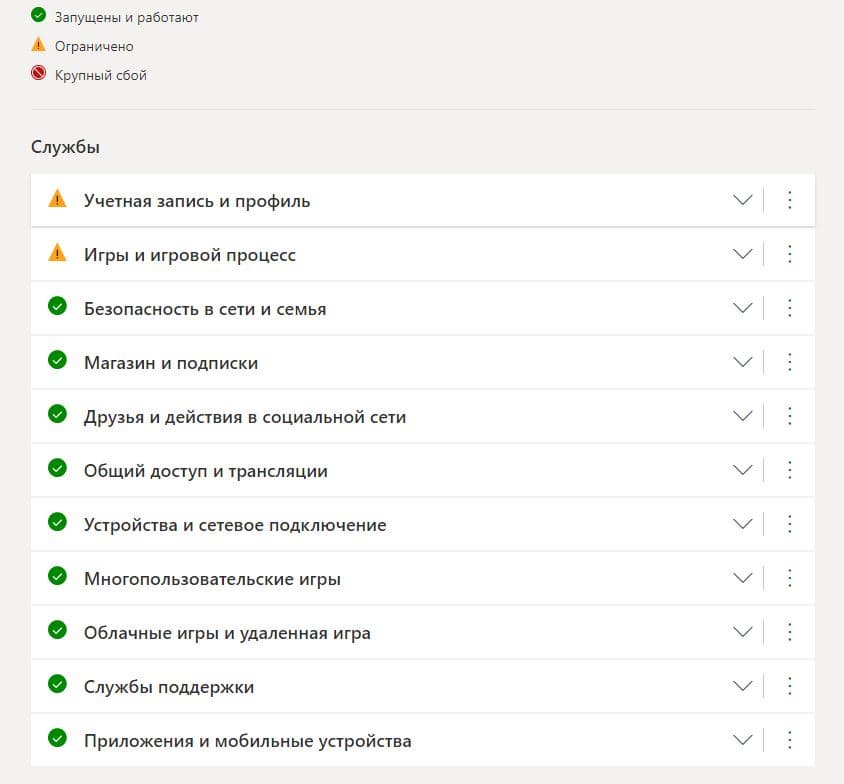Expand the Магазин и подписки chevron

pyautogui.click(x=742, y=362)
